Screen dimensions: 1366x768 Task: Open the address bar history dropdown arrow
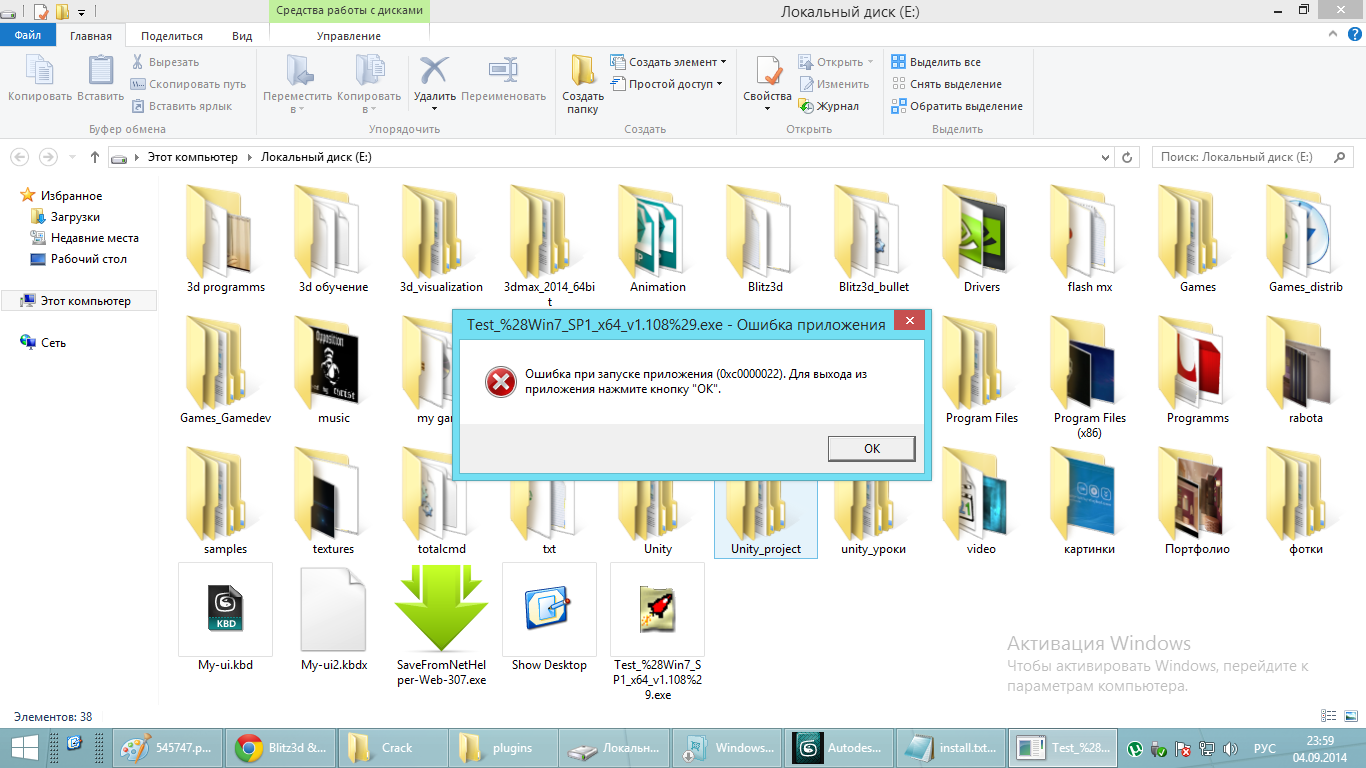pyautogui.click(x=1105, y=158)
